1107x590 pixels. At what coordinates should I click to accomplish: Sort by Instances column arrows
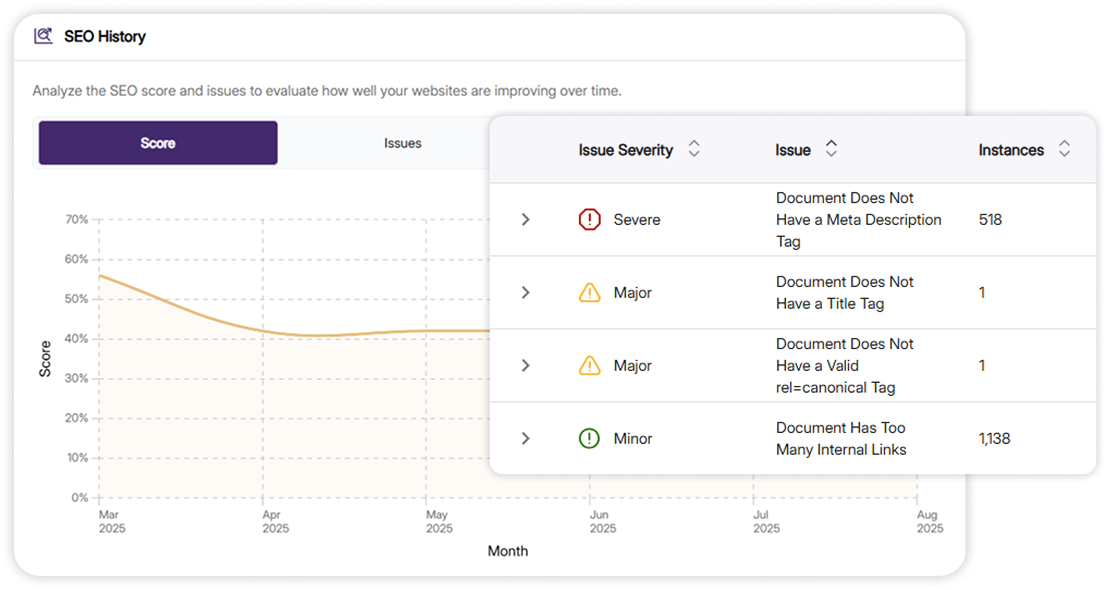1064,150
